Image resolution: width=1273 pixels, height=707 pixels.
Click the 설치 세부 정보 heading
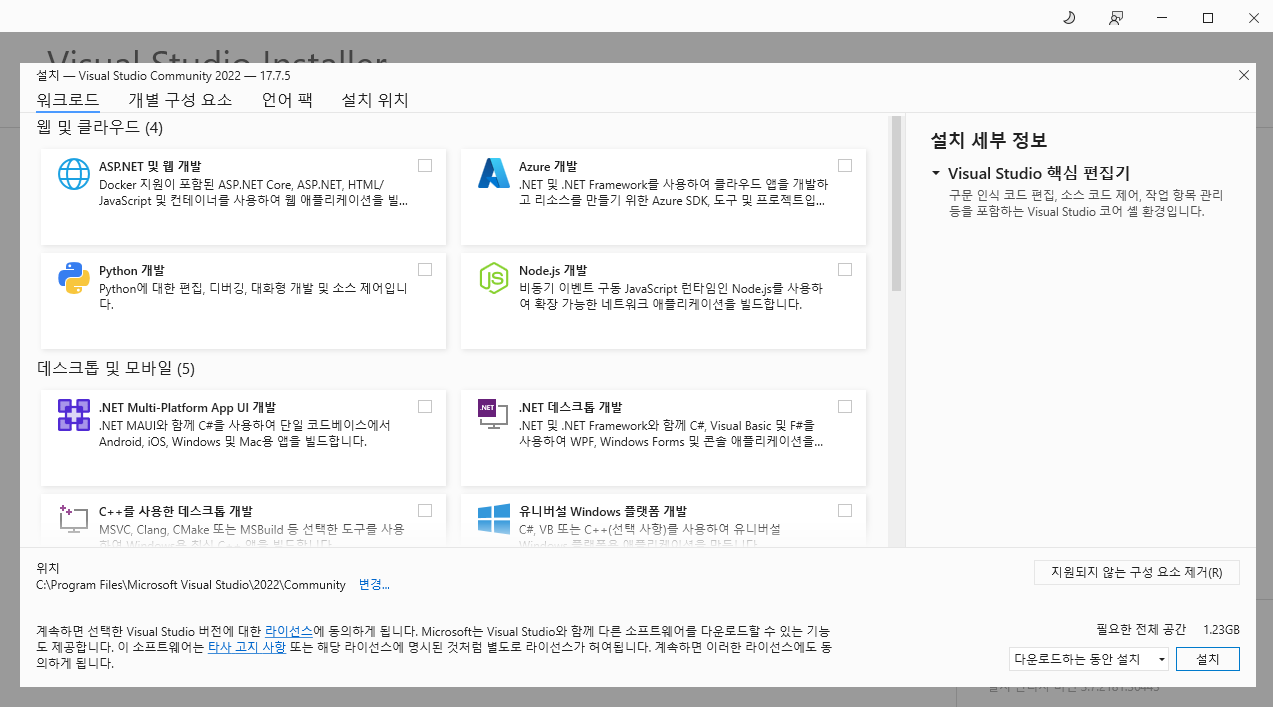(988, 141)
